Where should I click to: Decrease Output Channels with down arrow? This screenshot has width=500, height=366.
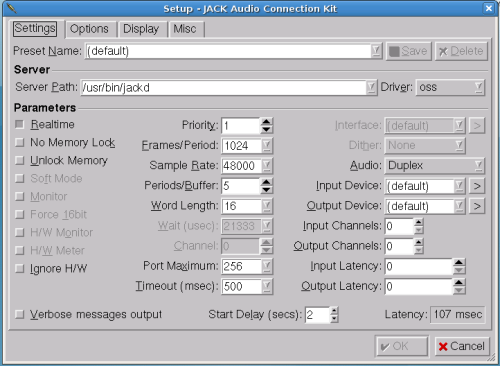[419, 250]
